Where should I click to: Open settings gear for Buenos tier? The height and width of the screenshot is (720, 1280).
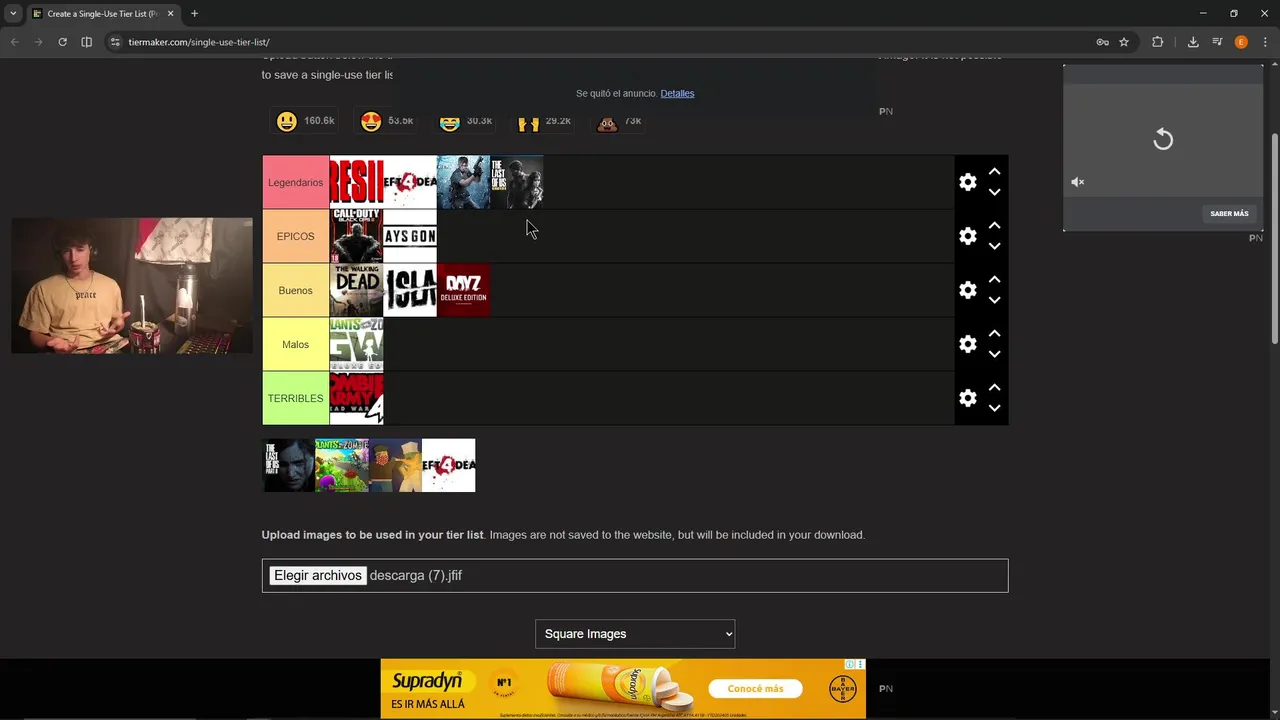[x=967, y=290]
